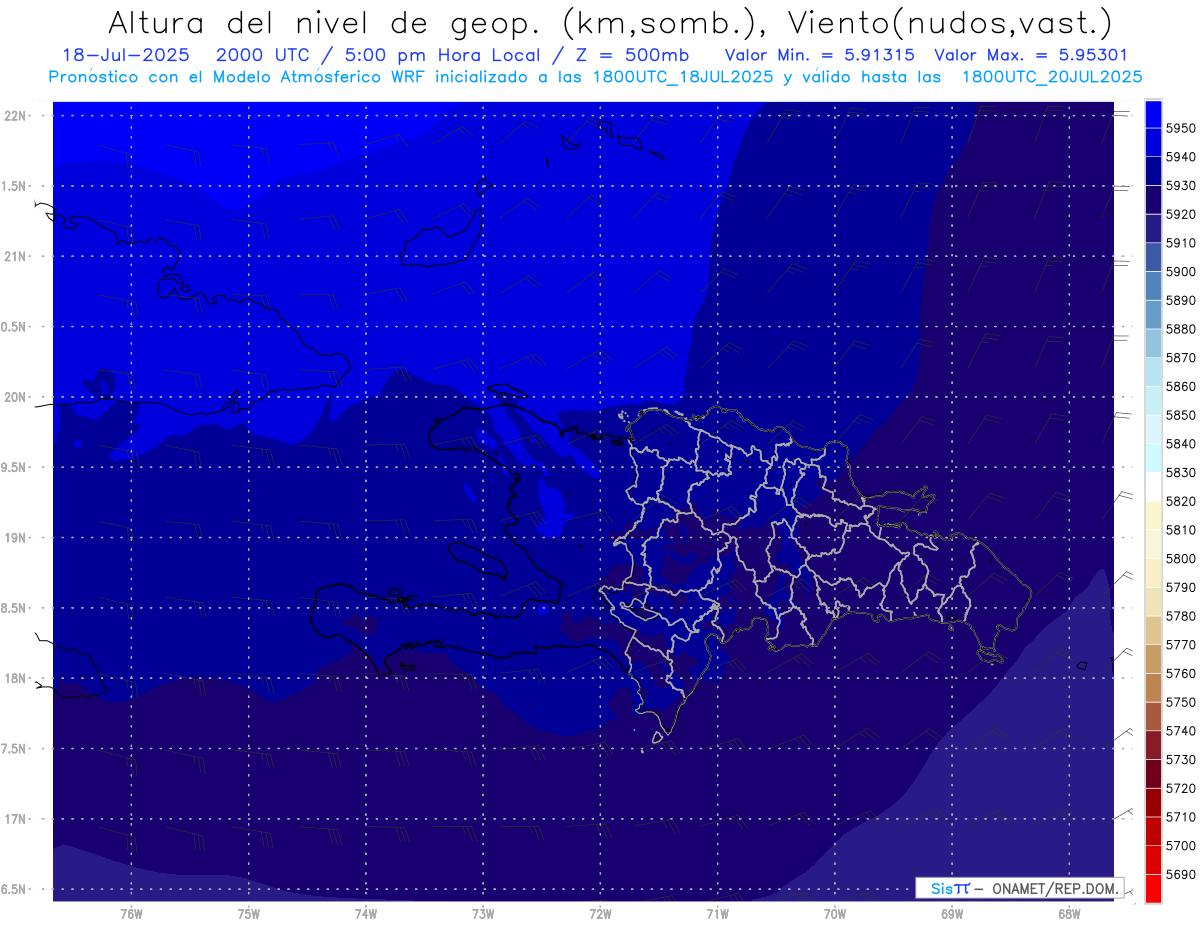Screen dimensions: 1200x927
Task: Click the '5760' colorbar value
Action: click(1181, 674)
